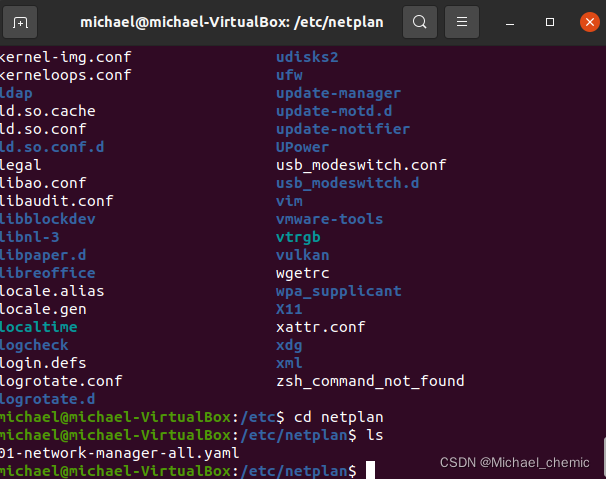Click the ld.so.conf.d directory name
The width and height of the screenshot is (606, 479).
52,147
